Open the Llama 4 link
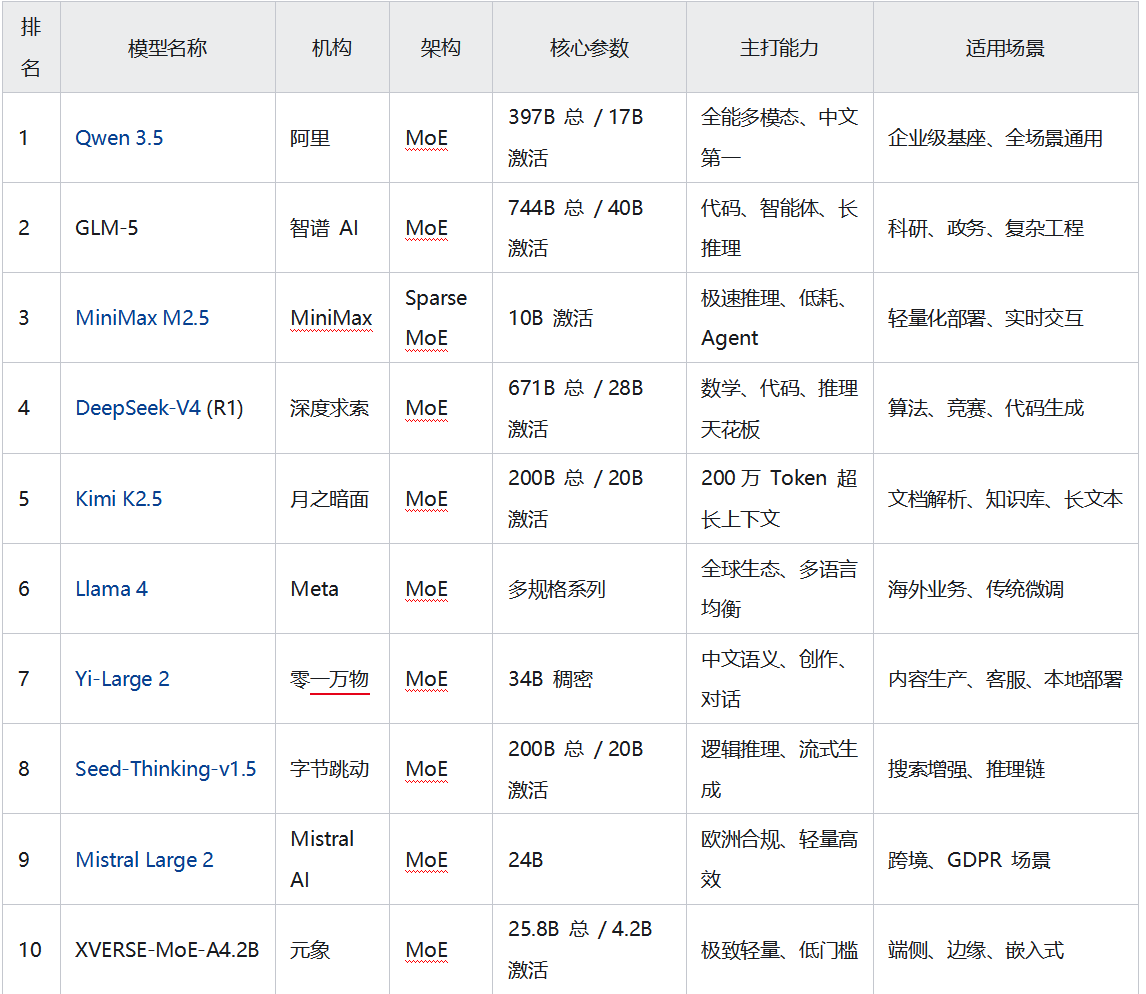The image size is (1146, 994). 111,588
